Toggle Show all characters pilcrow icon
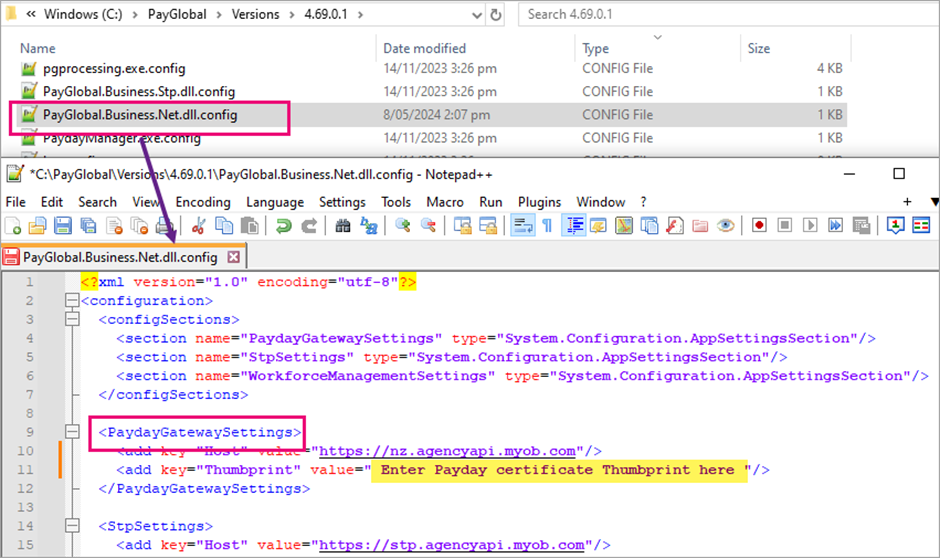Image resolution: width=940 pixels, height=558 pixels. click(547, 226)
